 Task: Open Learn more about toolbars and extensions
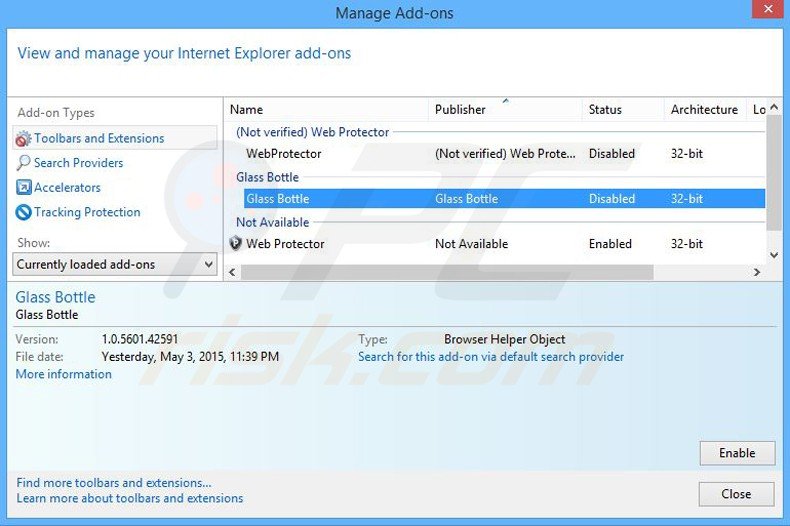click(129, 498)
